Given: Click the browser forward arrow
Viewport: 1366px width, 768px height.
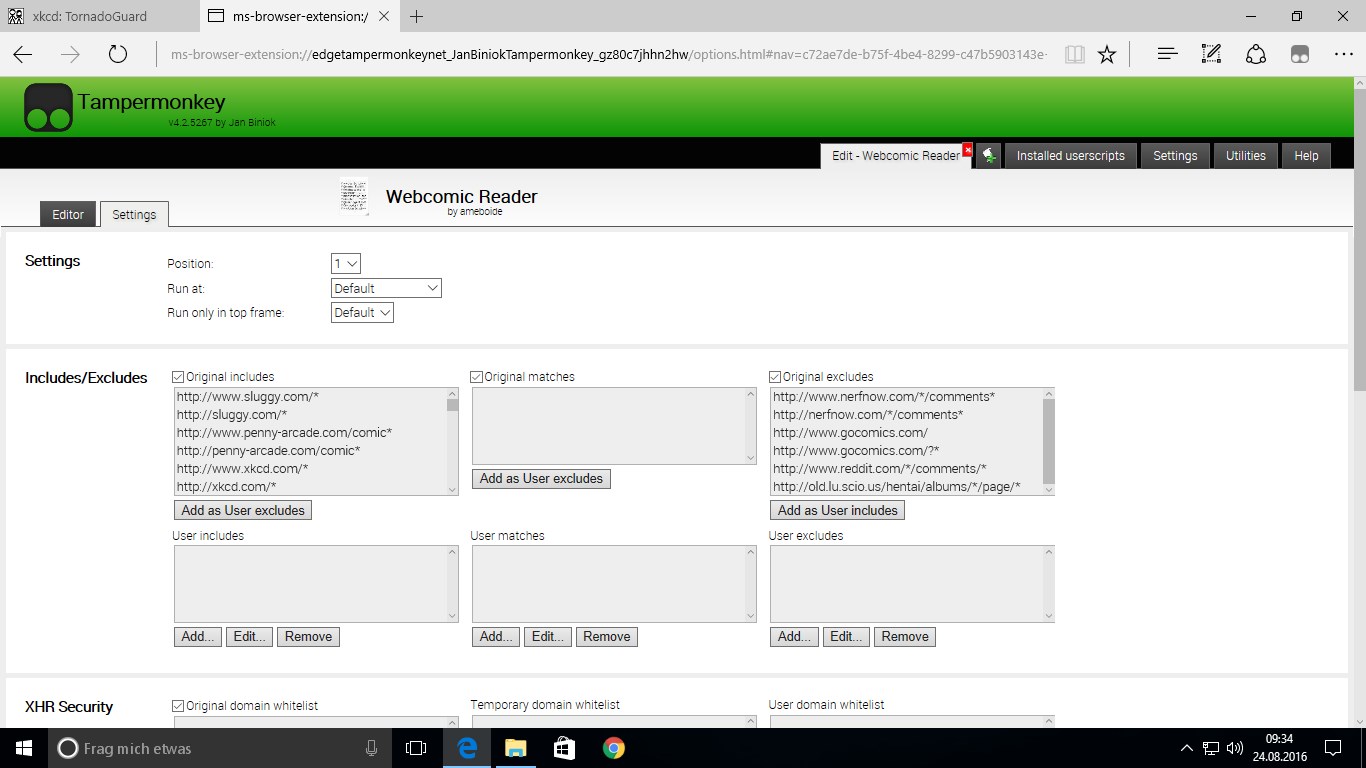Looking at the screenshot, I should (70, 54).
